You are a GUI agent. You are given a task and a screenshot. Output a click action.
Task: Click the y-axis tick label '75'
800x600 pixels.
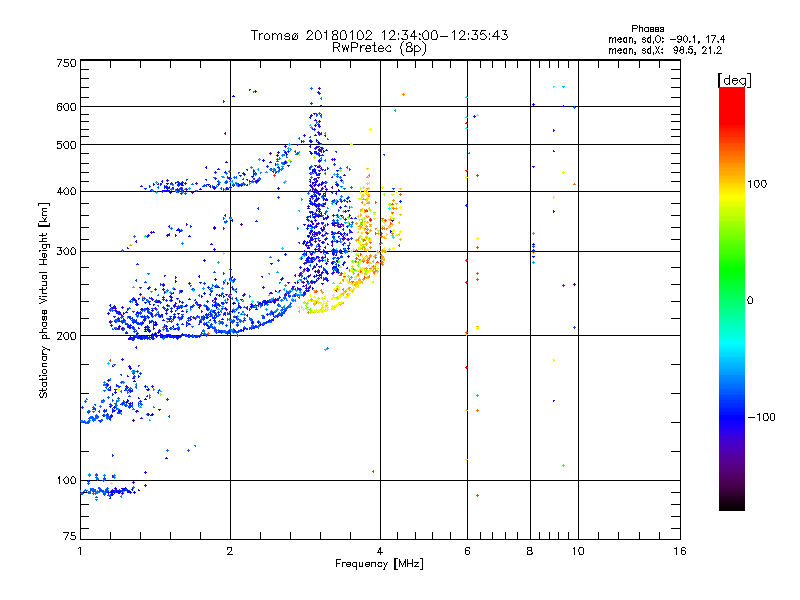click(x=70, y=536)
